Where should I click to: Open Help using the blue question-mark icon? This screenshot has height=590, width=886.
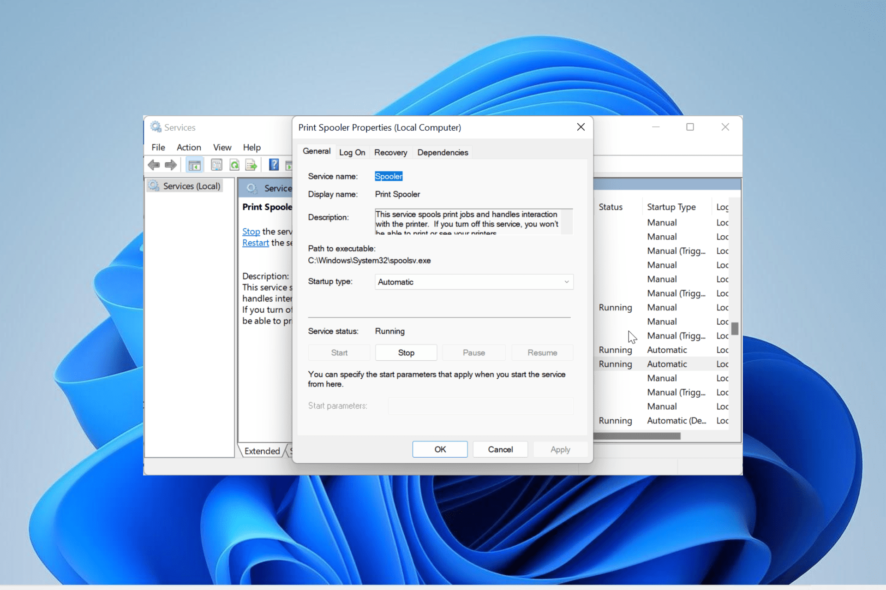coord(273,165)
